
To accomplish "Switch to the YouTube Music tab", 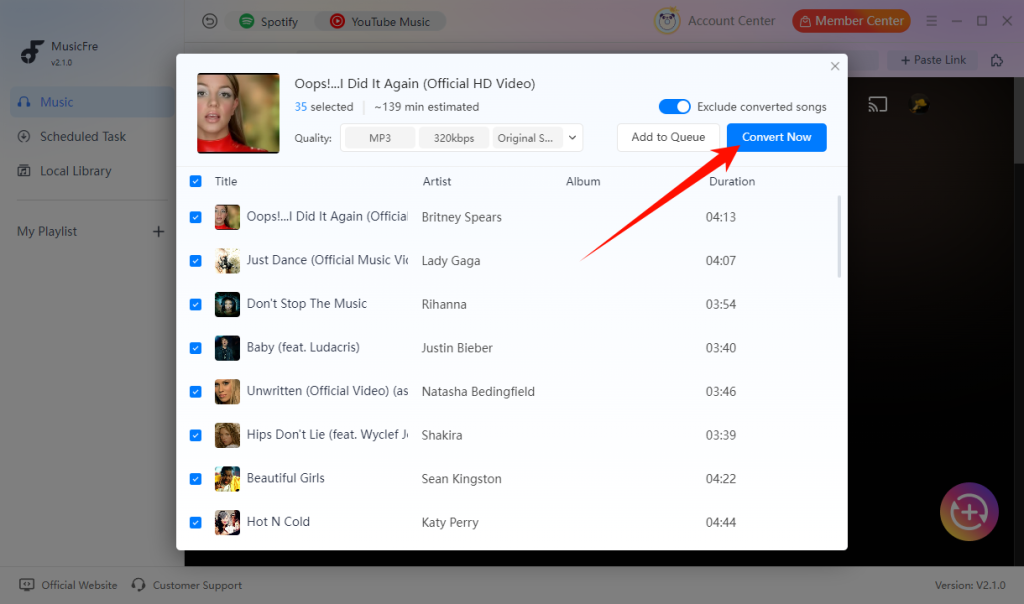I will (380, 22).
